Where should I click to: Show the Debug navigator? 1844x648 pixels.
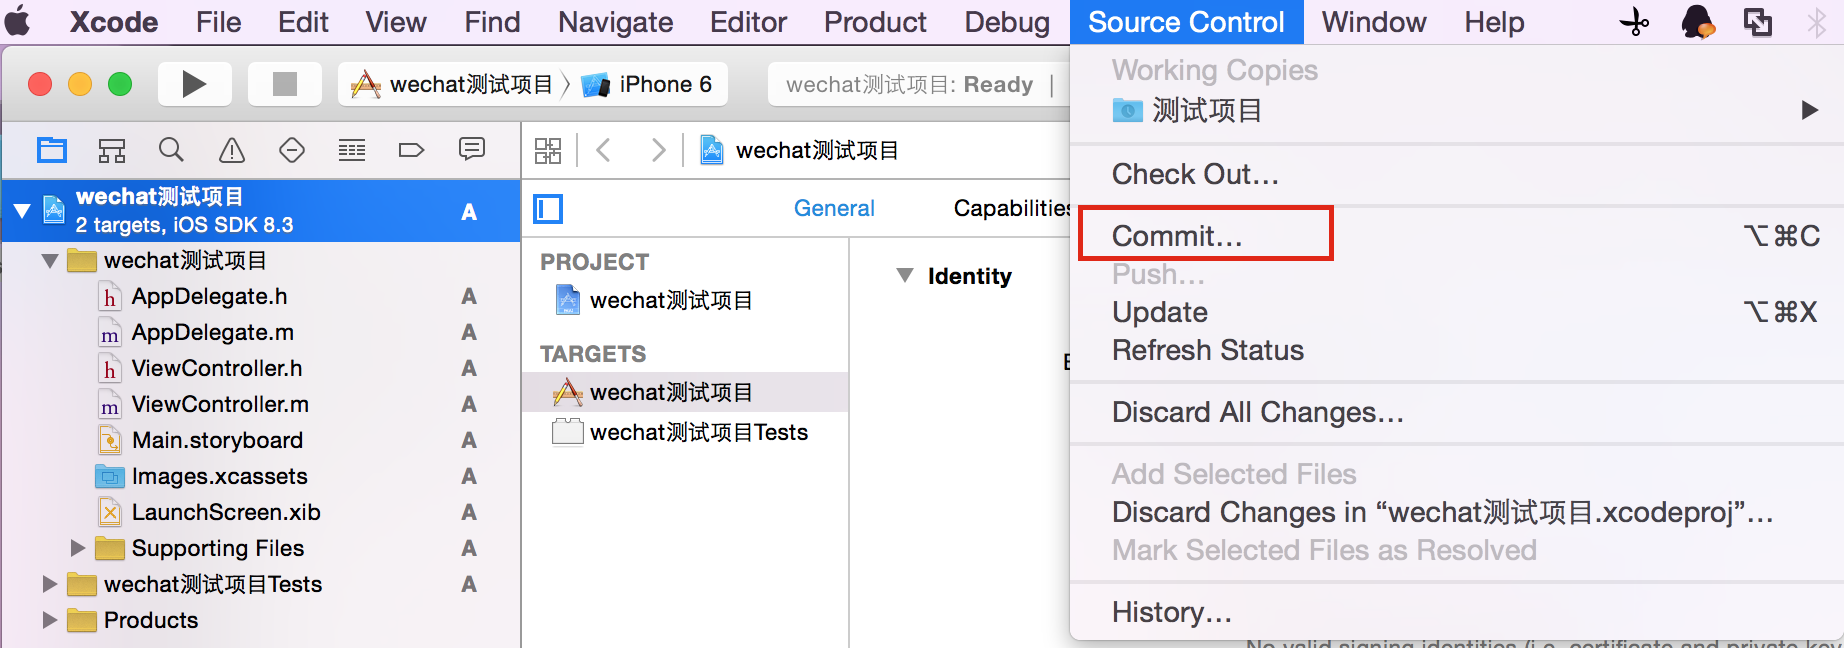[x=352, y=151]
